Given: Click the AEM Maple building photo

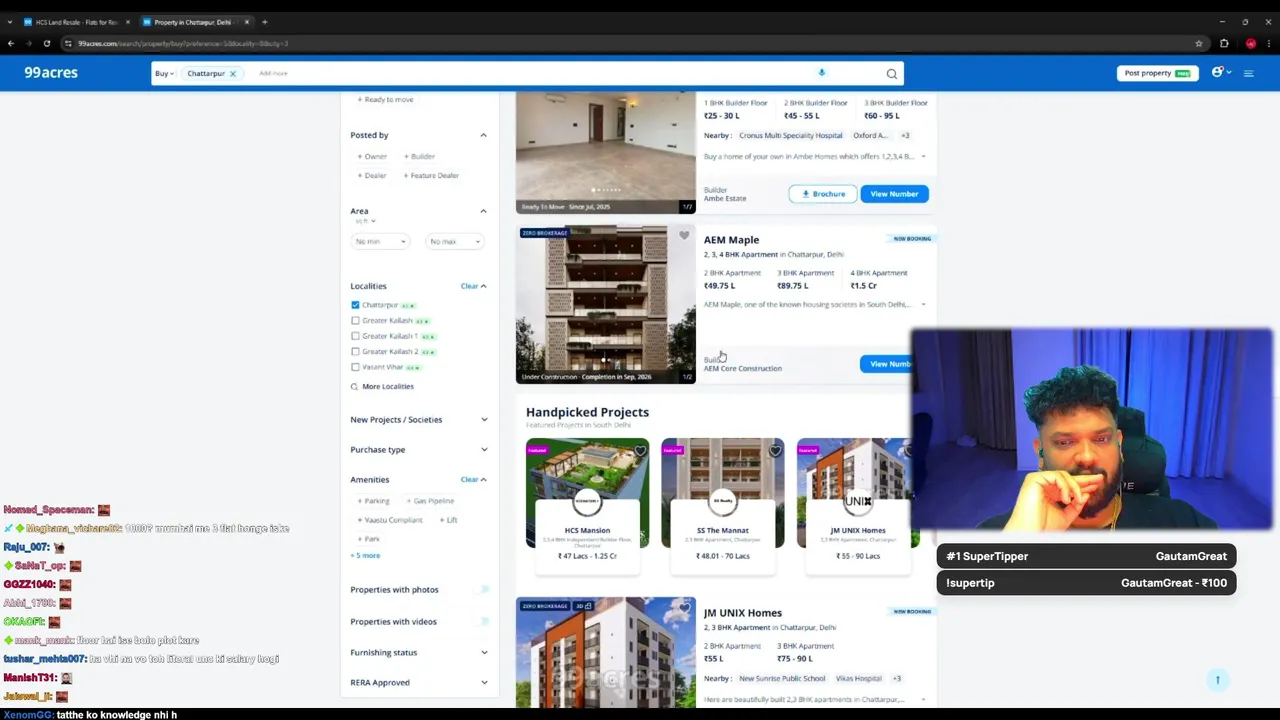Looking at the screenshot, I should click(x=605, y=304).
